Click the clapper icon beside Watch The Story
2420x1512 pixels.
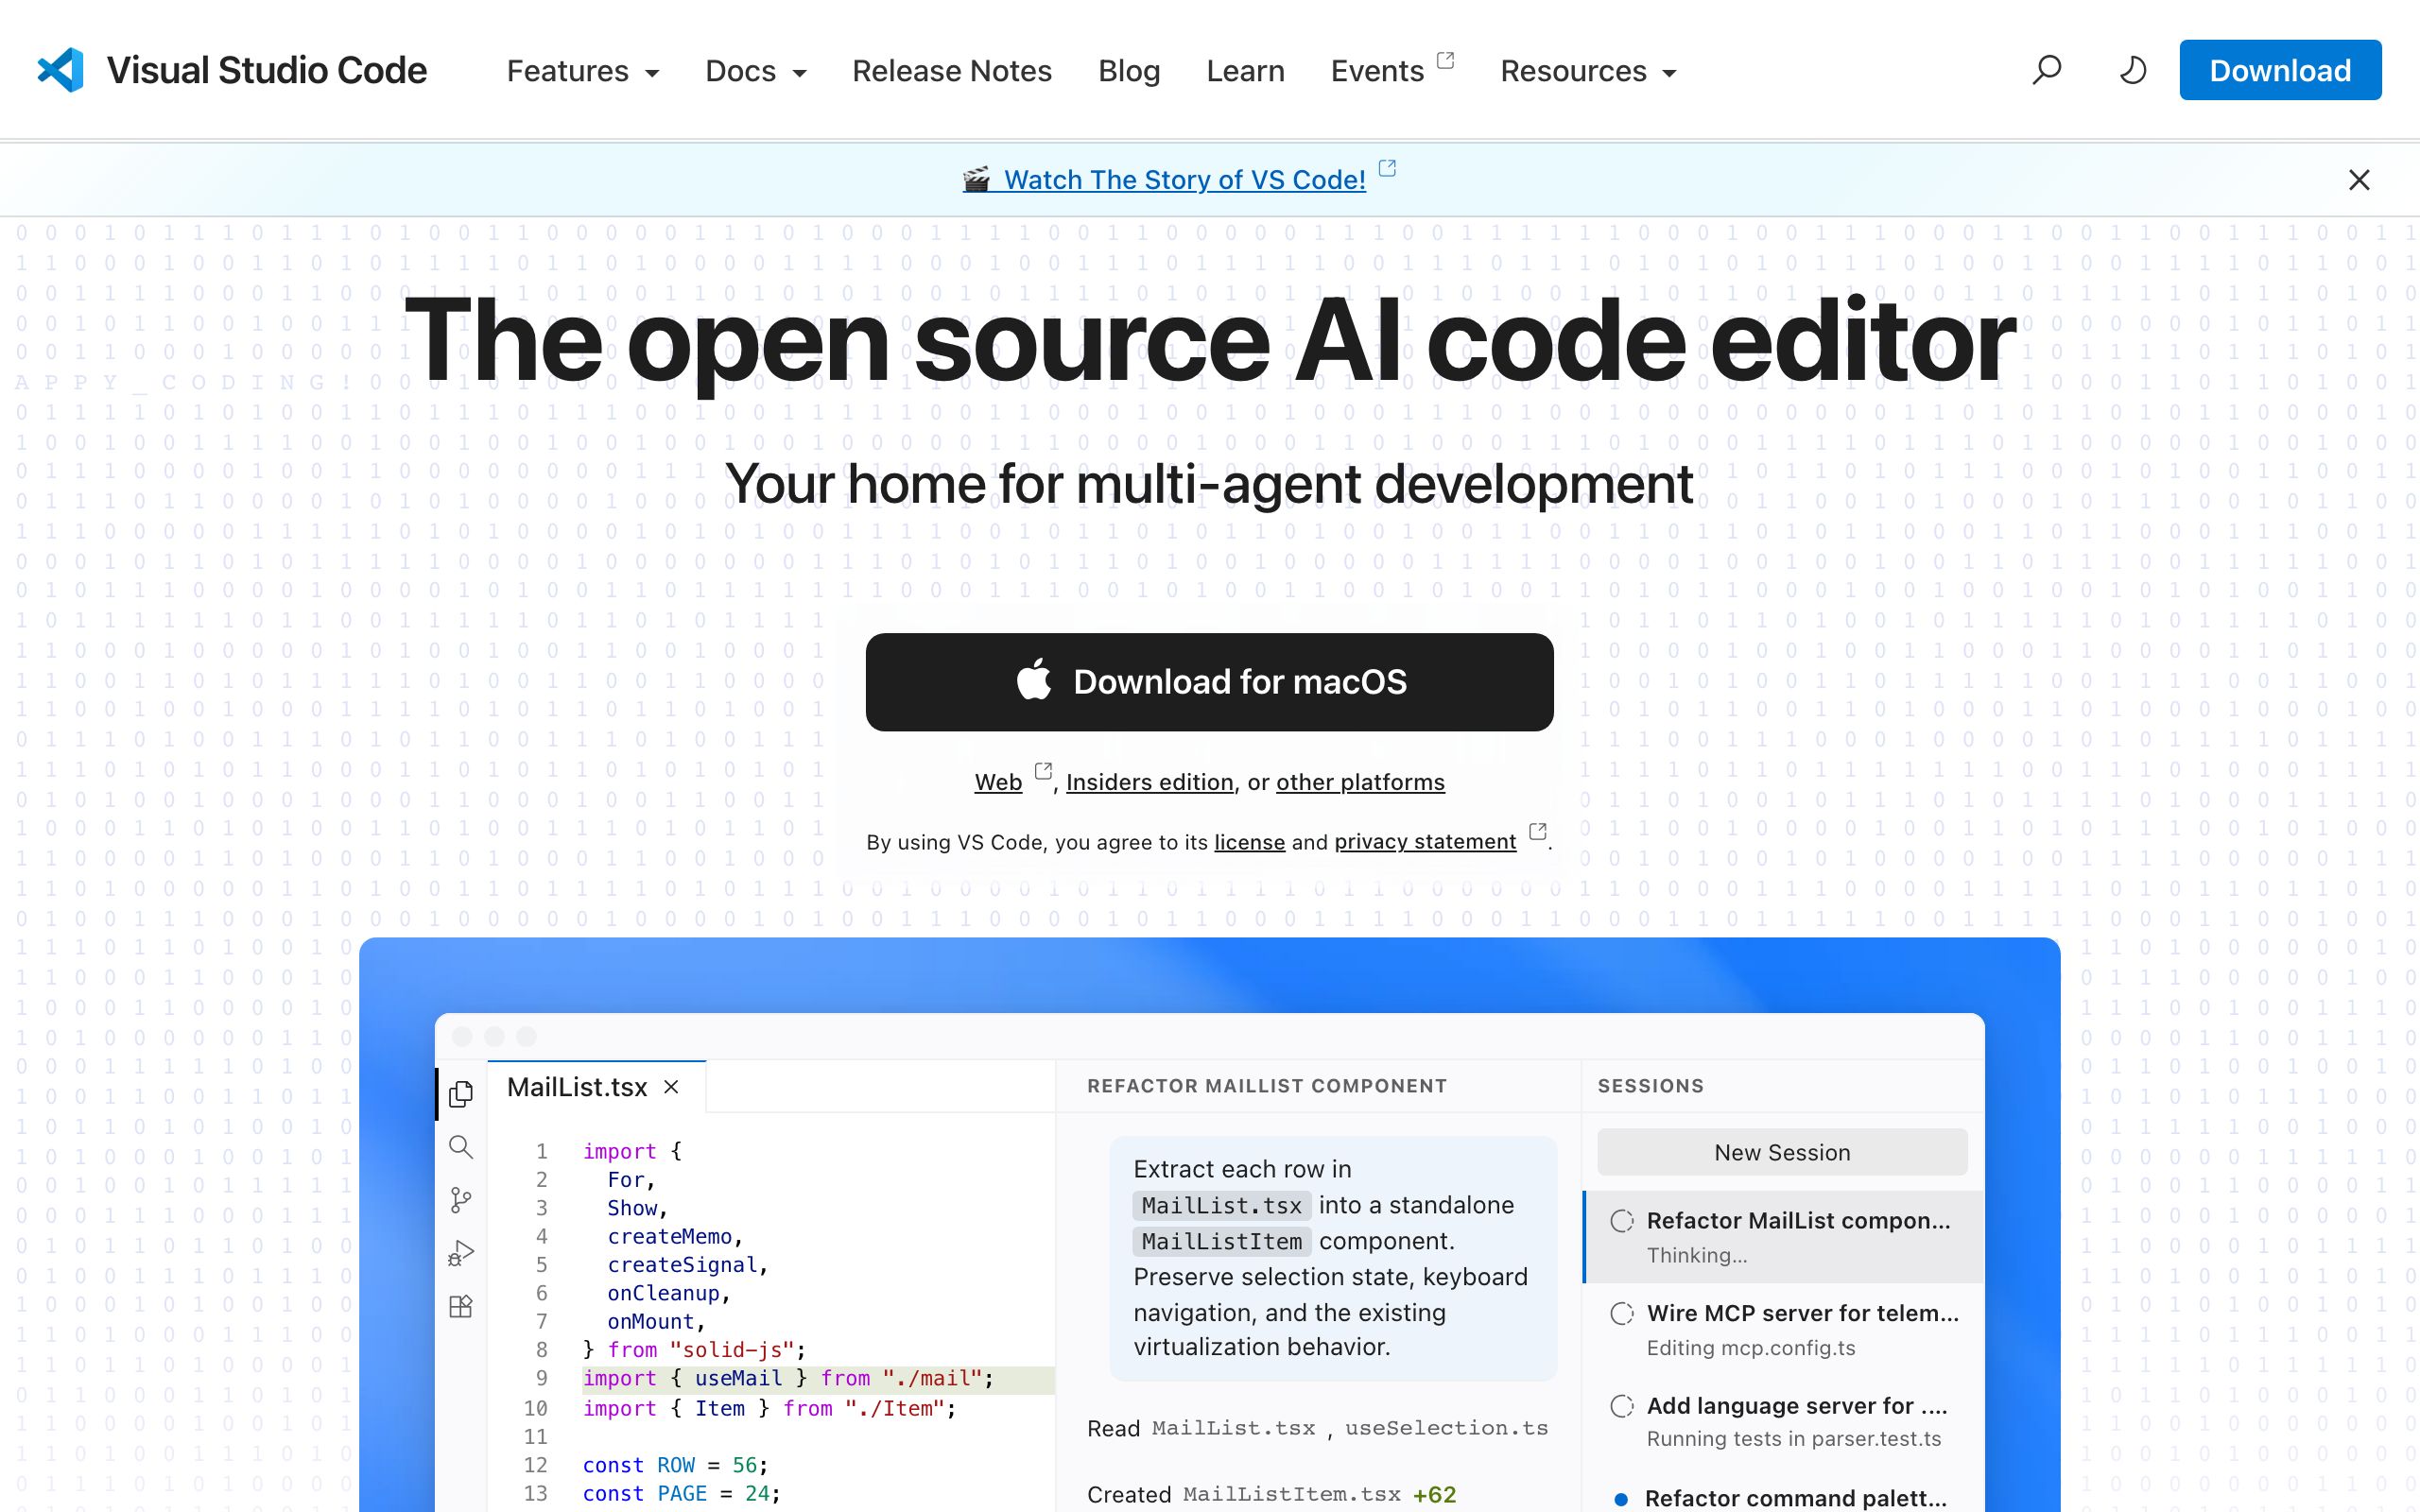(x=976, y=179)
